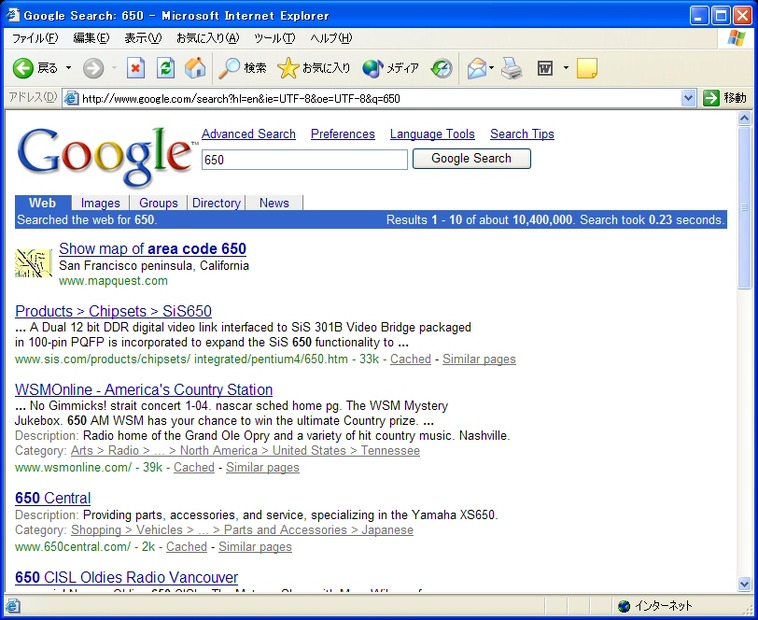Screen dimensions: 758x620
Task: Open Similar pages for sis.com result
Action: coord(479,359)
